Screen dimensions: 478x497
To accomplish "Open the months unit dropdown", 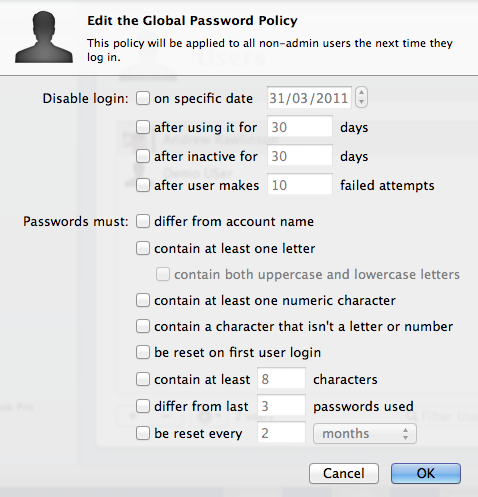I will click(365, 434).
